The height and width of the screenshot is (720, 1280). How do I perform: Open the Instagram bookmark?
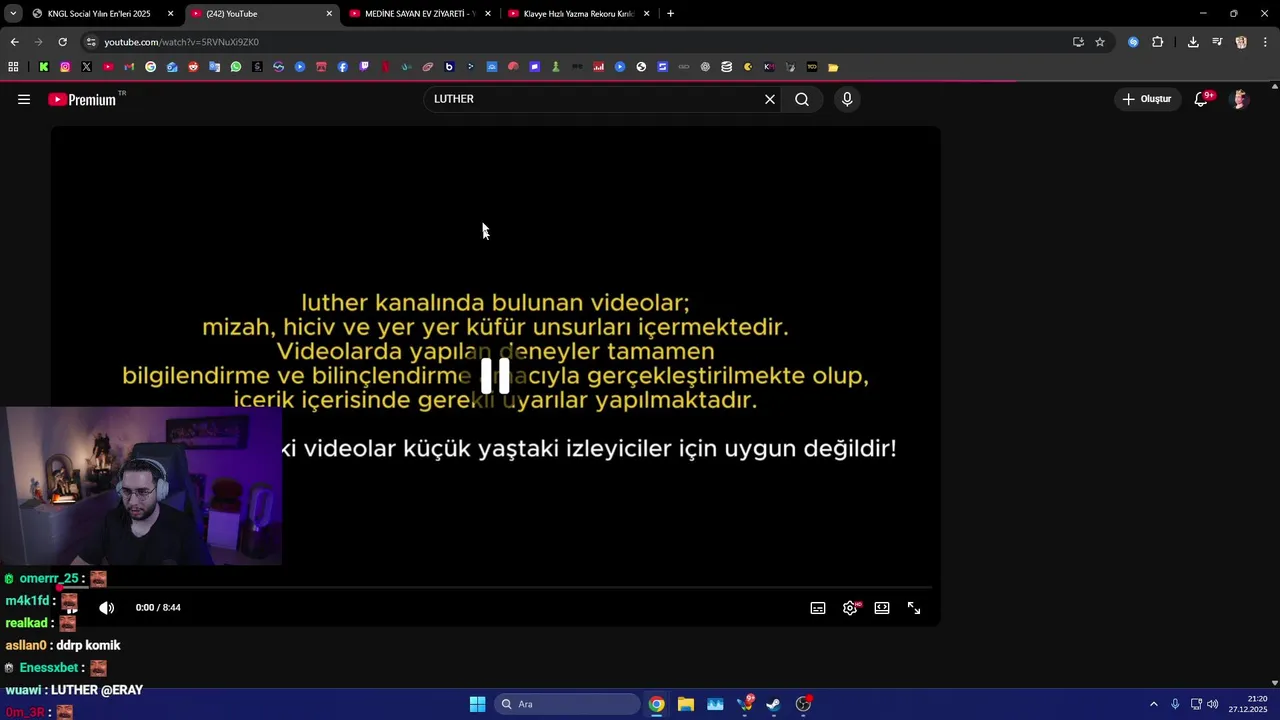point(65,67)
